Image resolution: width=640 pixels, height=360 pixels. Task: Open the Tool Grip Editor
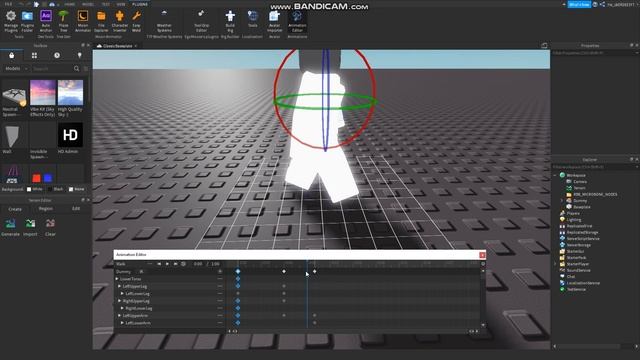(x=201, y=21)
